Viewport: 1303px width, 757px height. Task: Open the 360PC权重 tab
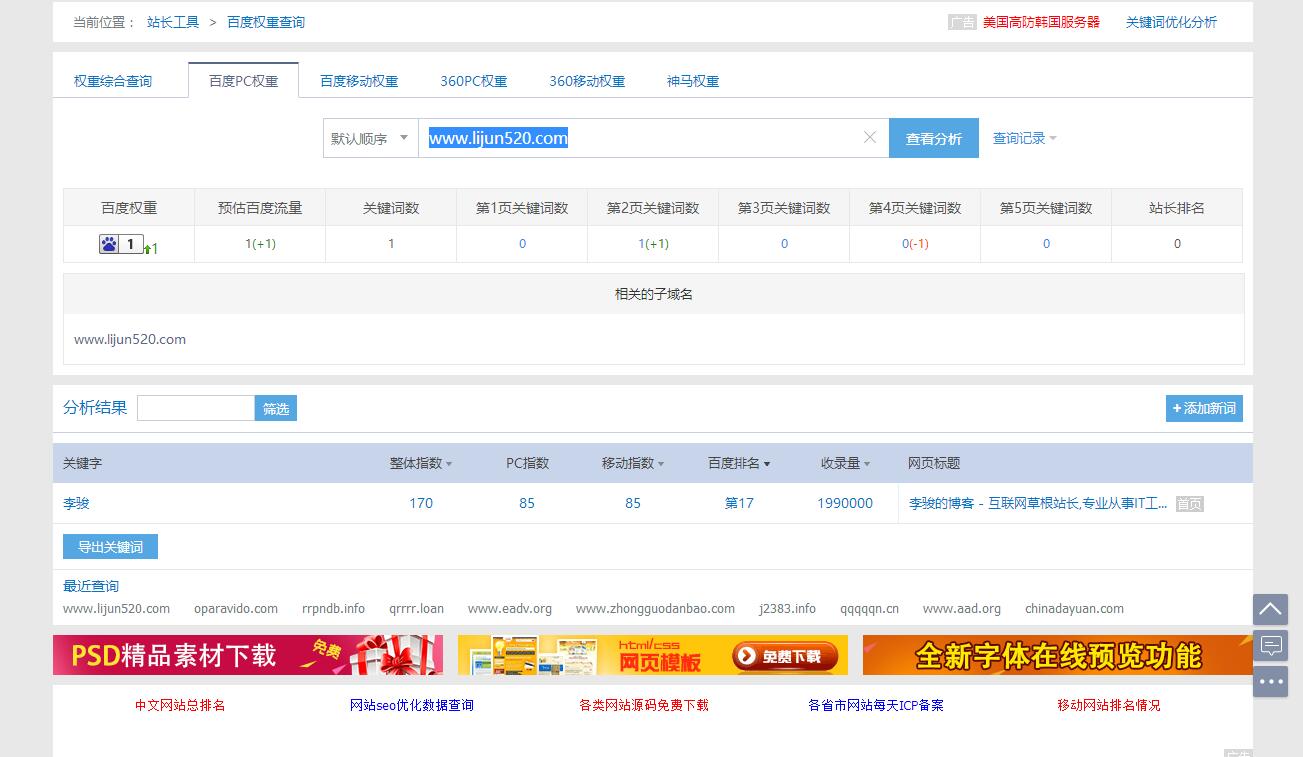tap(473, 81)
